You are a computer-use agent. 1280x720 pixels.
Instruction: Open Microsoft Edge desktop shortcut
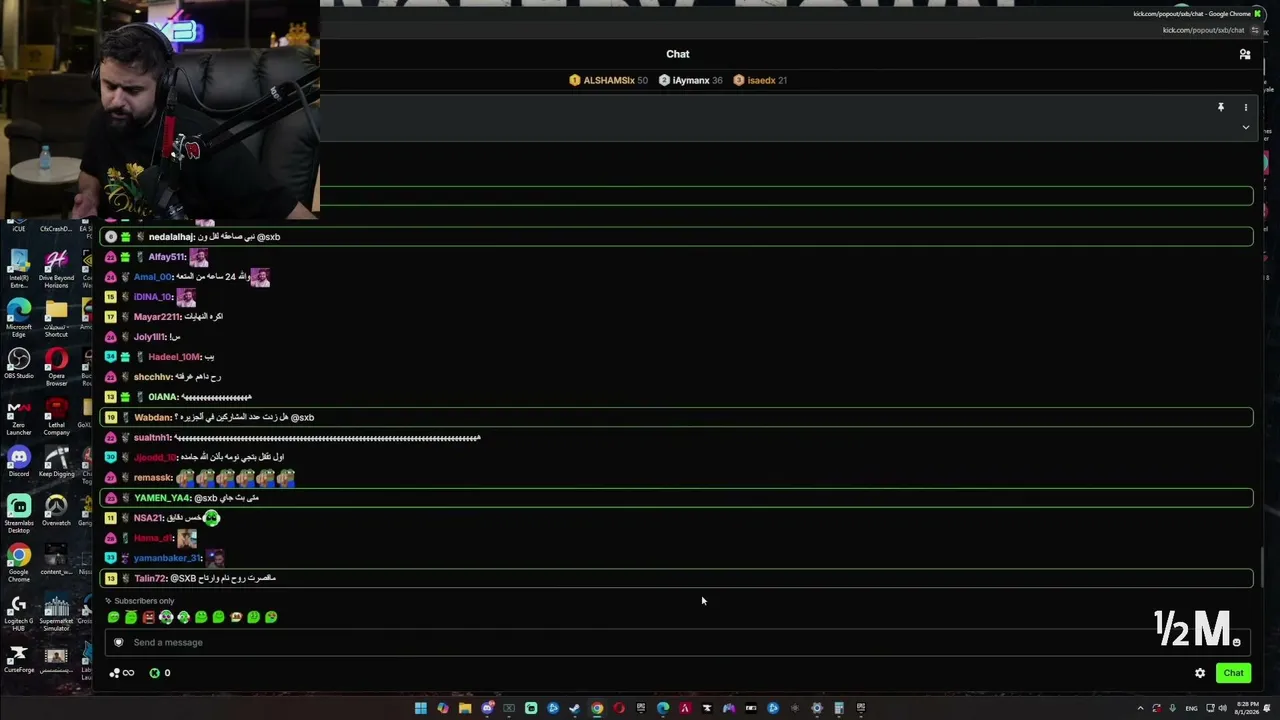(19, 318)
